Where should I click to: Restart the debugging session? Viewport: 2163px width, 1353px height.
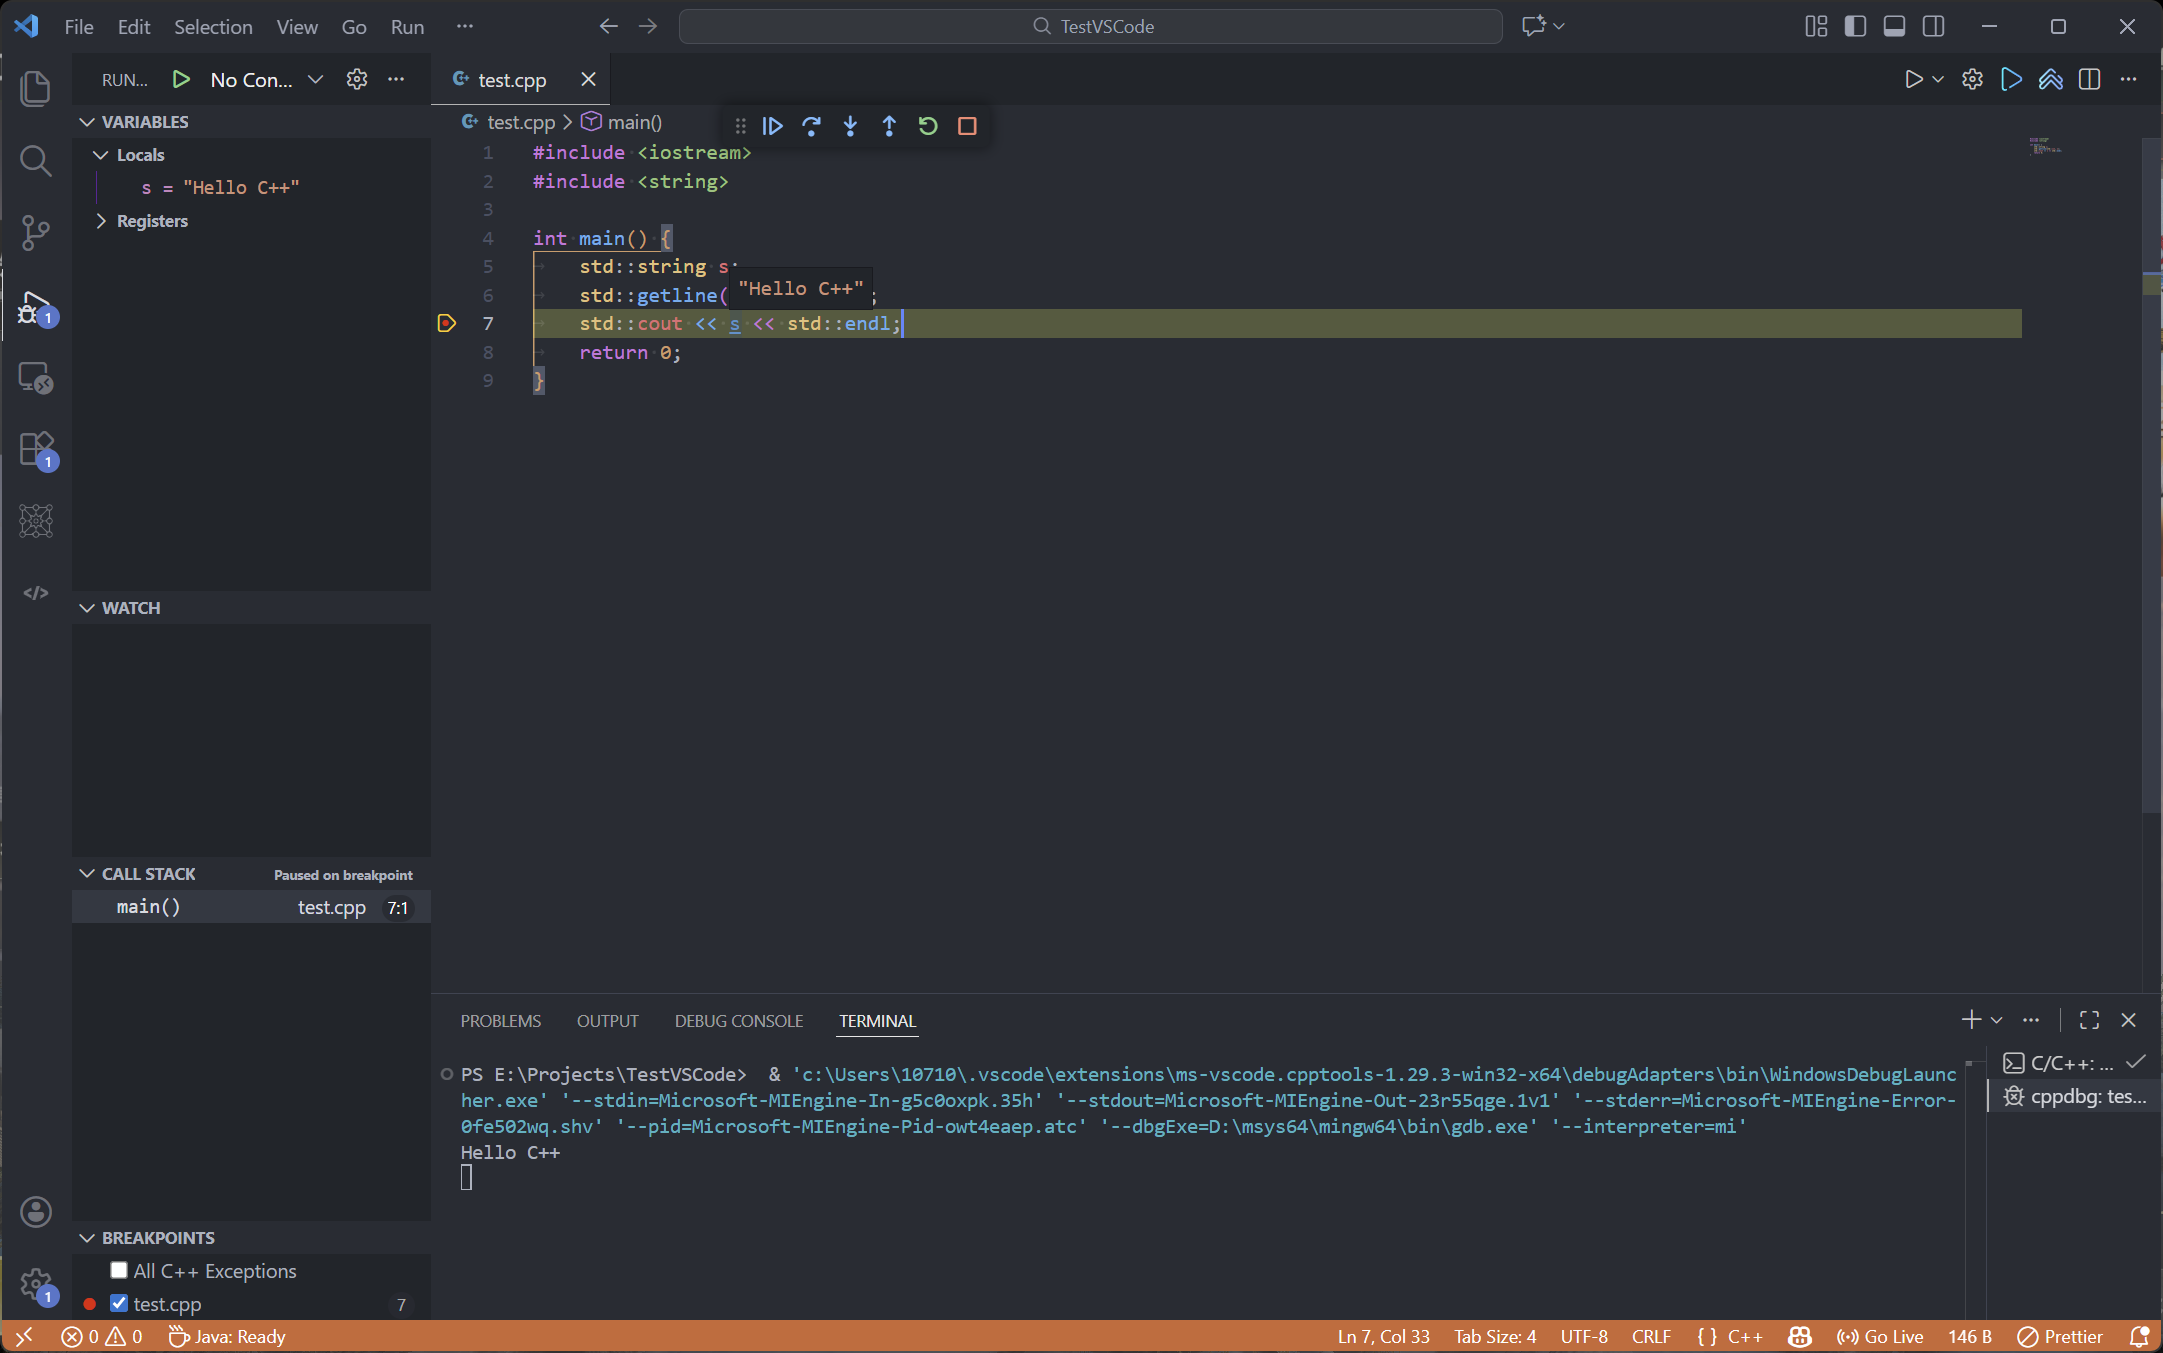(x=928, y=126)
